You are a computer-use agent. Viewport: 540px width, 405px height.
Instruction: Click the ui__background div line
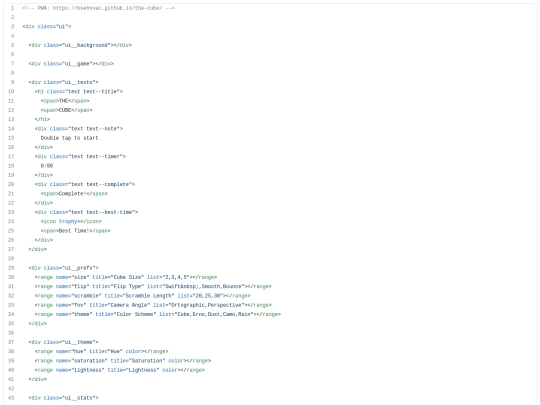click(x=80, y=45)
